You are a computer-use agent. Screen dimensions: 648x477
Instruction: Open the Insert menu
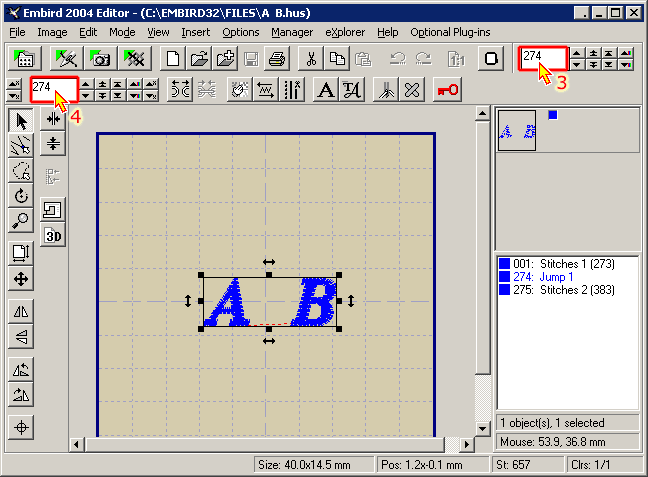point(195,32)
